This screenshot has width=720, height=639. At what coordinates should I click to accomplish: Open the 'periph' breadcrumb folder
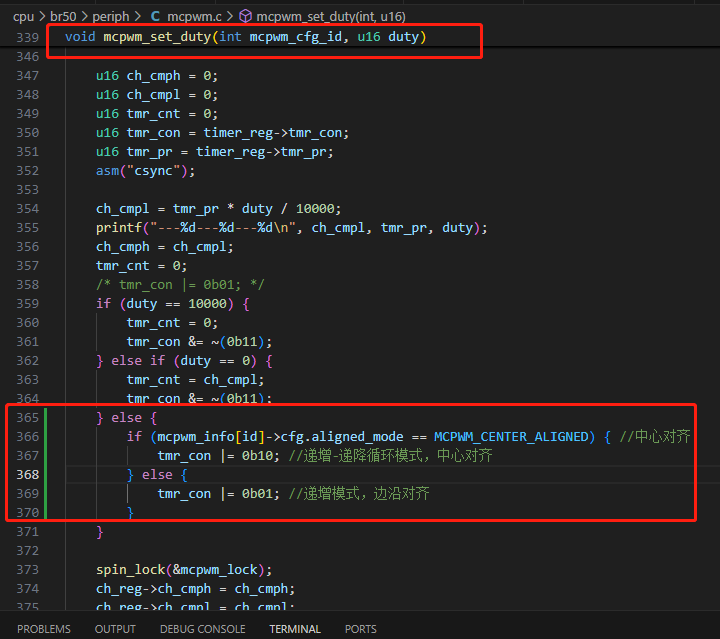tap(111, 17)
